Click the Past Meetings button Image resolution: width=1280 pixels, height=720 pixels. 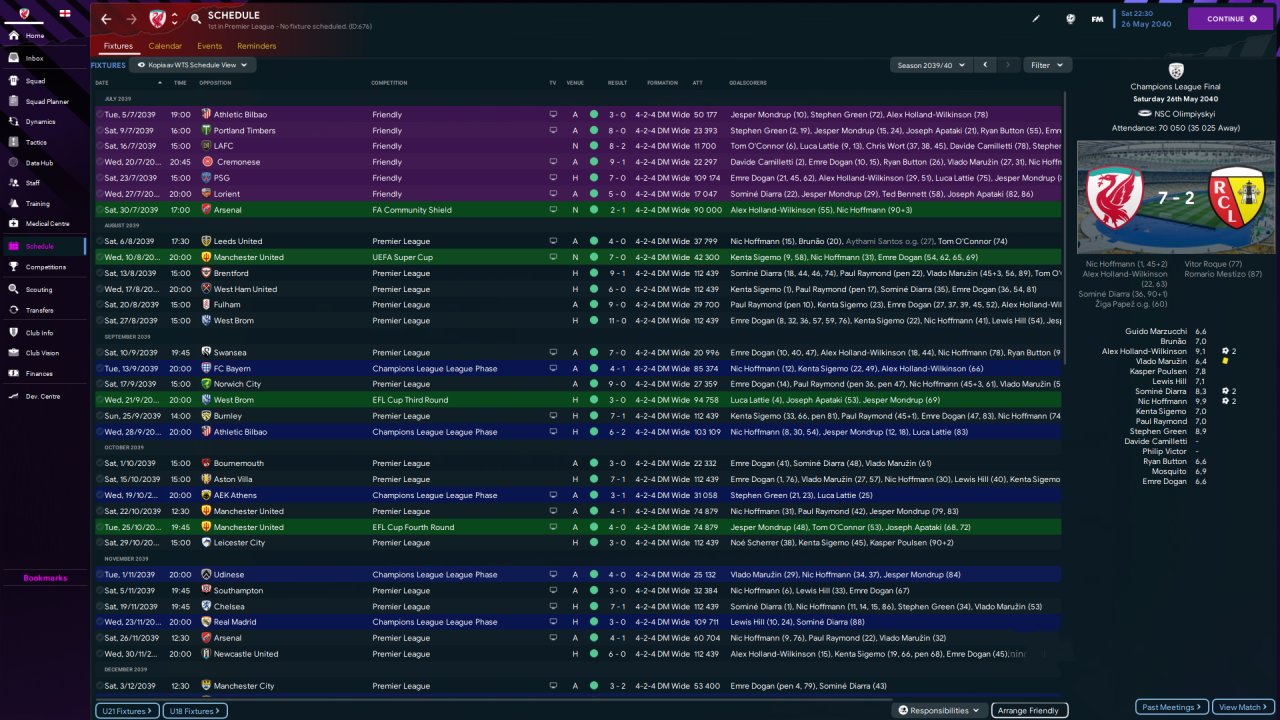pos(1173,707)
